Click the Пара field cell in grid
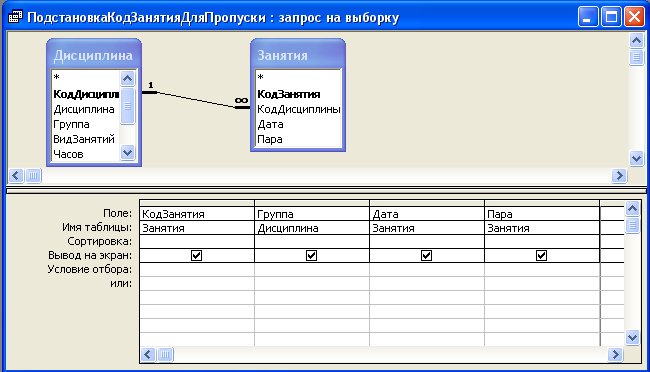650x372 pixels. tap(542, 214)
